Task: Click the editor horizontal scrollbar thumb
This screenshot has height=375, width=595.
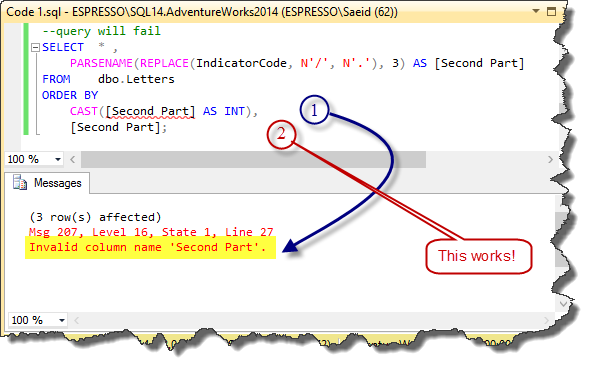Action: 253,159
